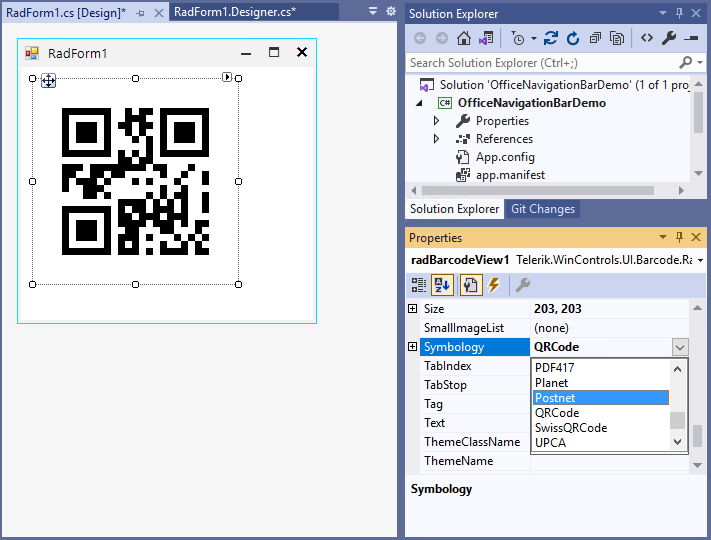Image resolution: width=711 pixels, height=540 pixels.
Task: Auto-hide the Properties panel with pin icon
Action: (679, 237)
